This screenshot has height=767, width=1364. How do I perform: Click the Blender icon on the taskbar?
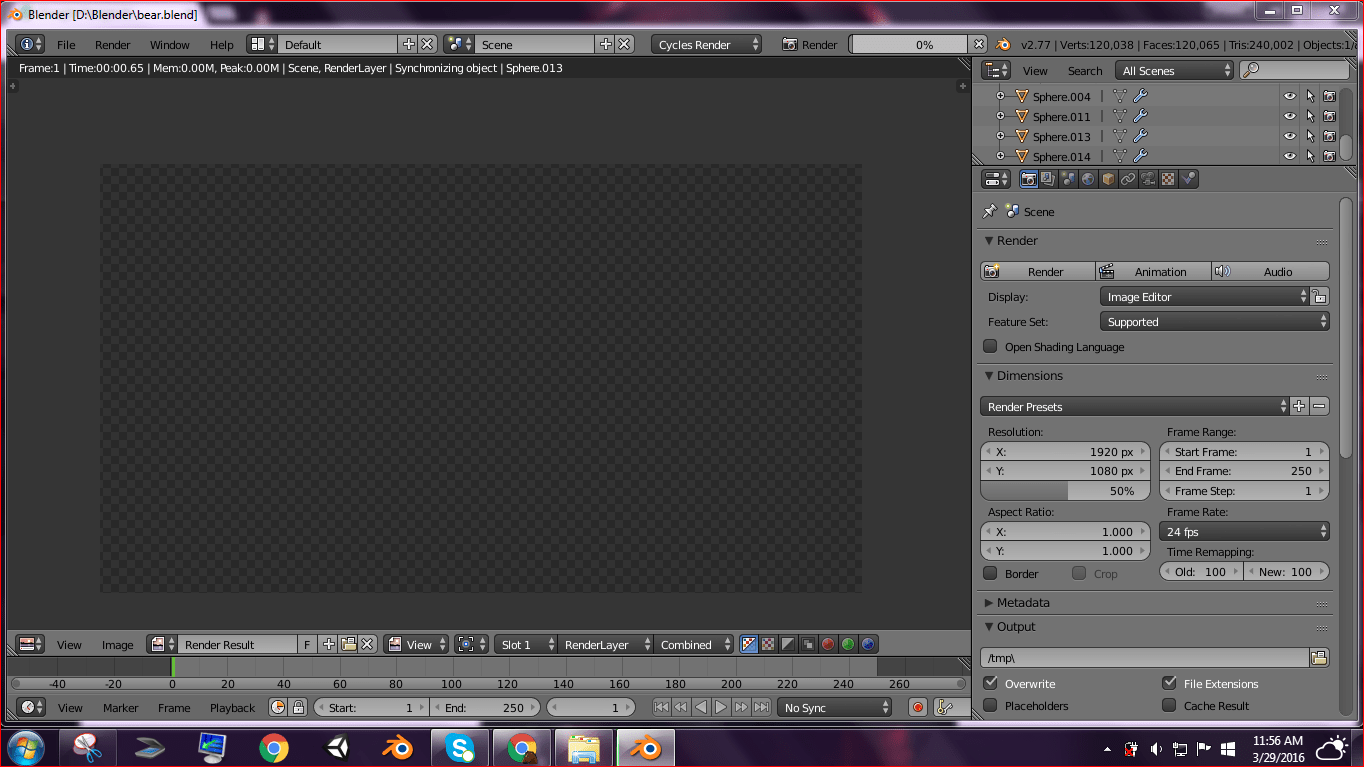[x=645, y=747]
